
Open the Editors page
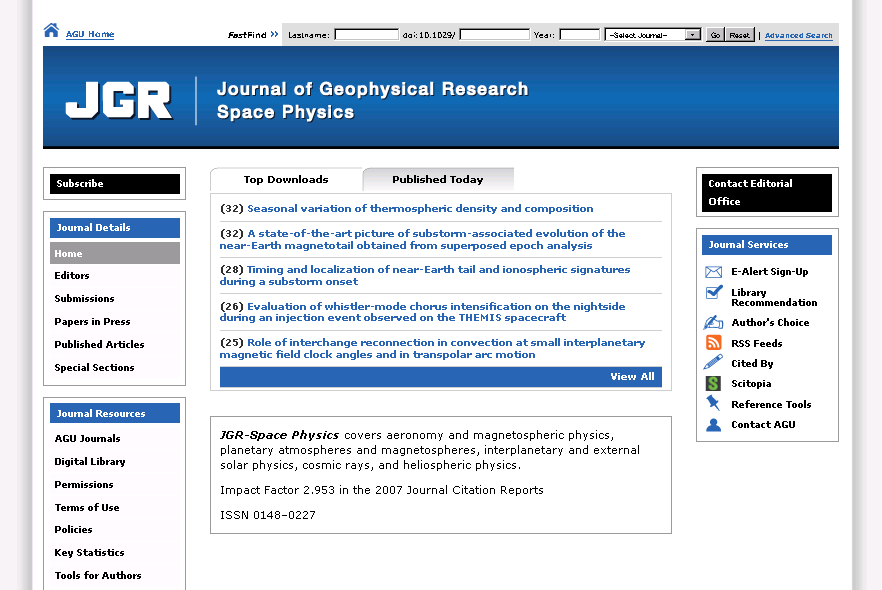[72, 276]
